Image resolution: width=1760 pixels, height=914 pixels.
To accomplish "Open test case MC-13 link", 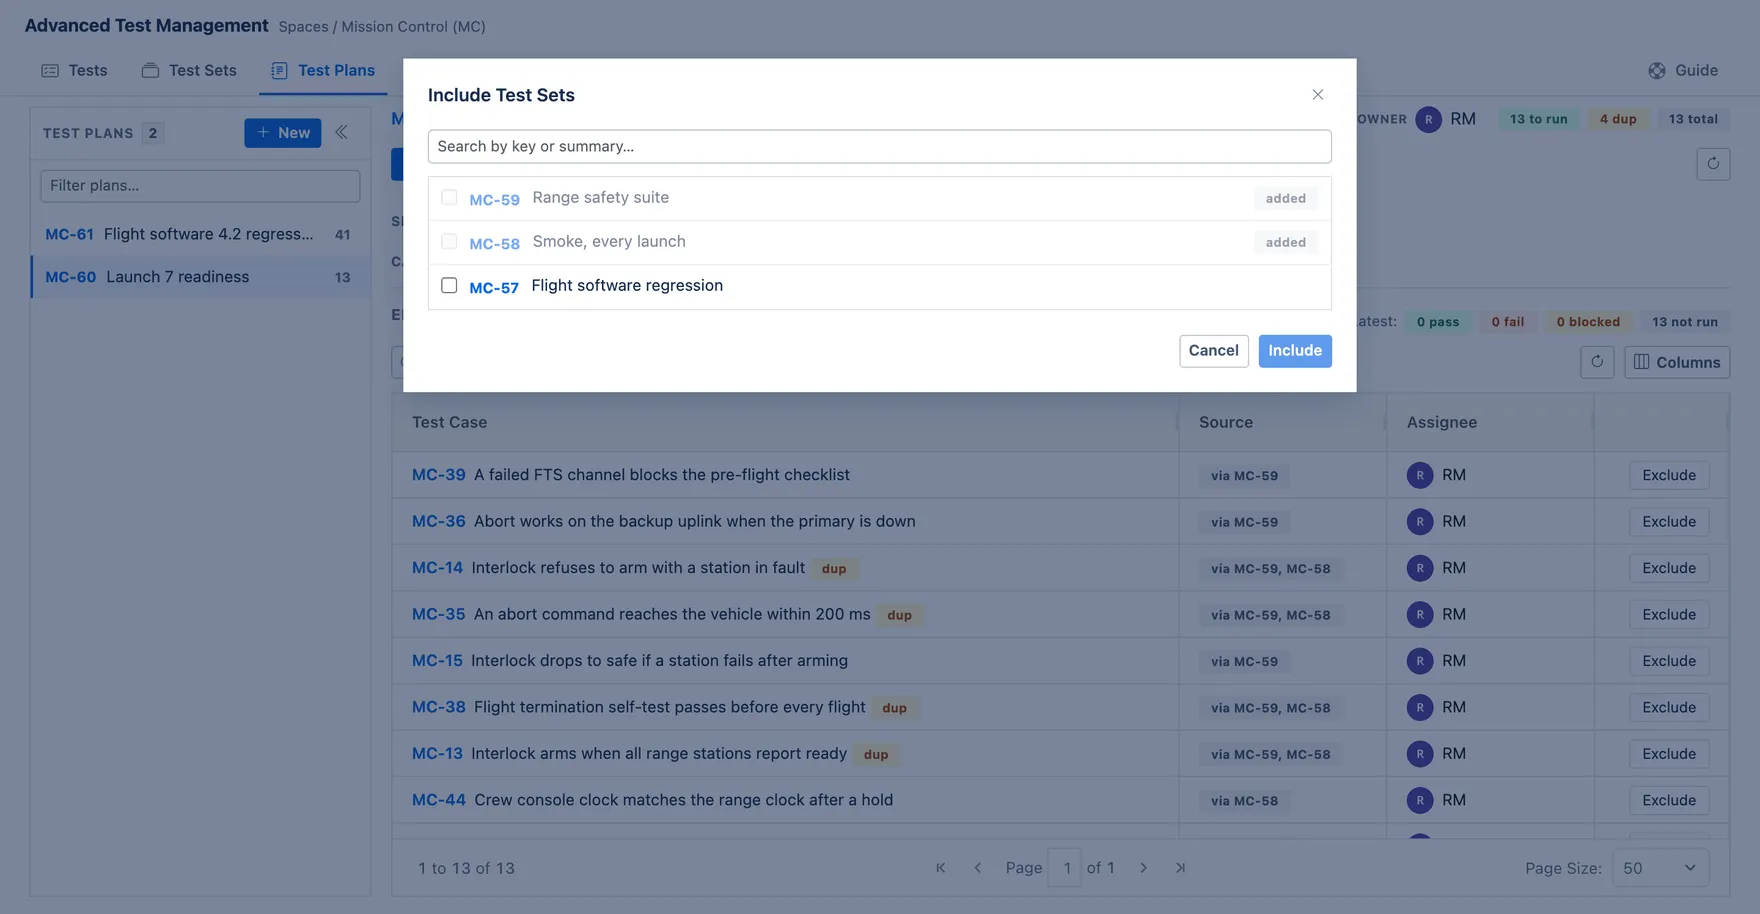I will 437,754.
